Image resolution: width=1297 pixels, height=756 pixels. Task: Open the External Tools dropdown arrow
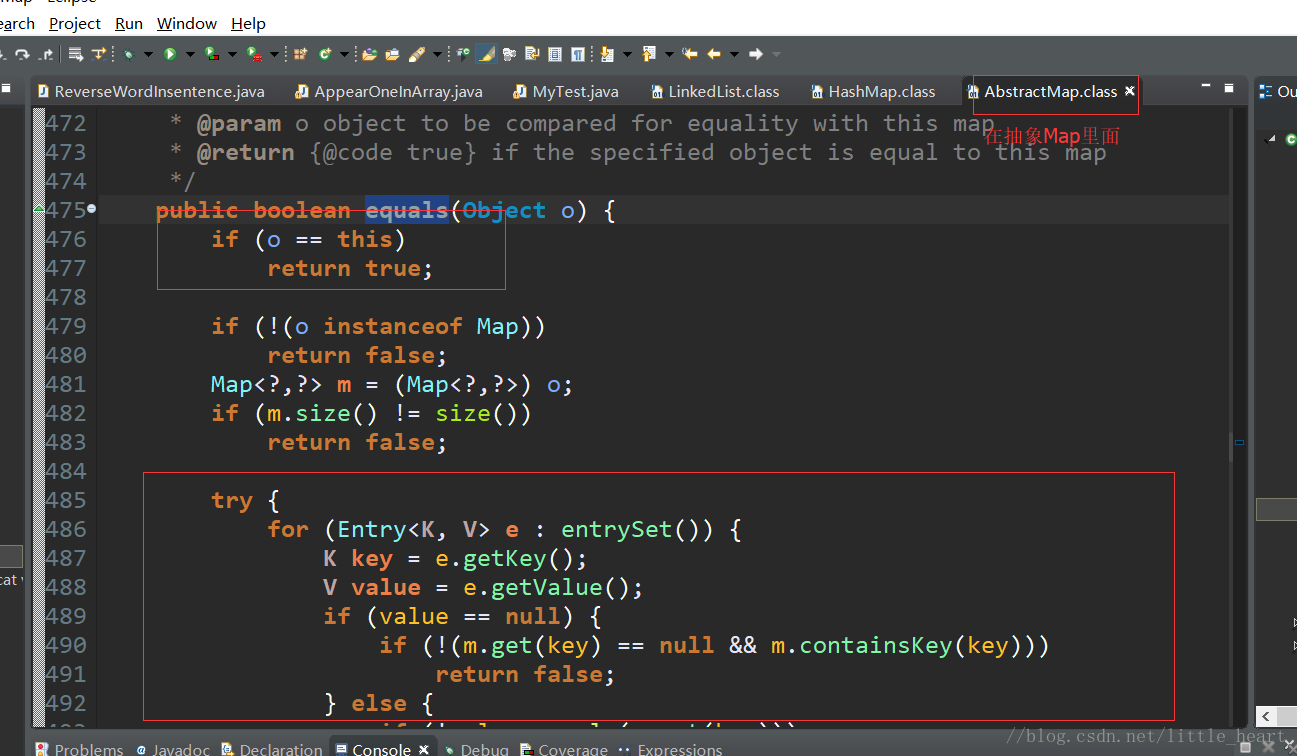pos(274,54)
